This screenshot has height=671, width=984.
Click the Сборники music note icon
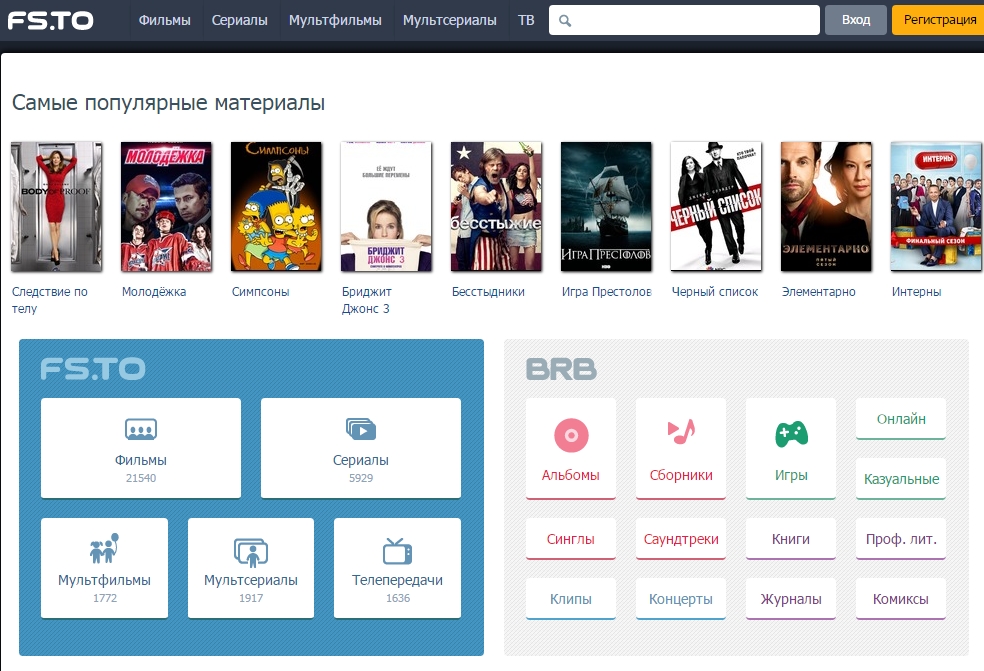(681, 432)
